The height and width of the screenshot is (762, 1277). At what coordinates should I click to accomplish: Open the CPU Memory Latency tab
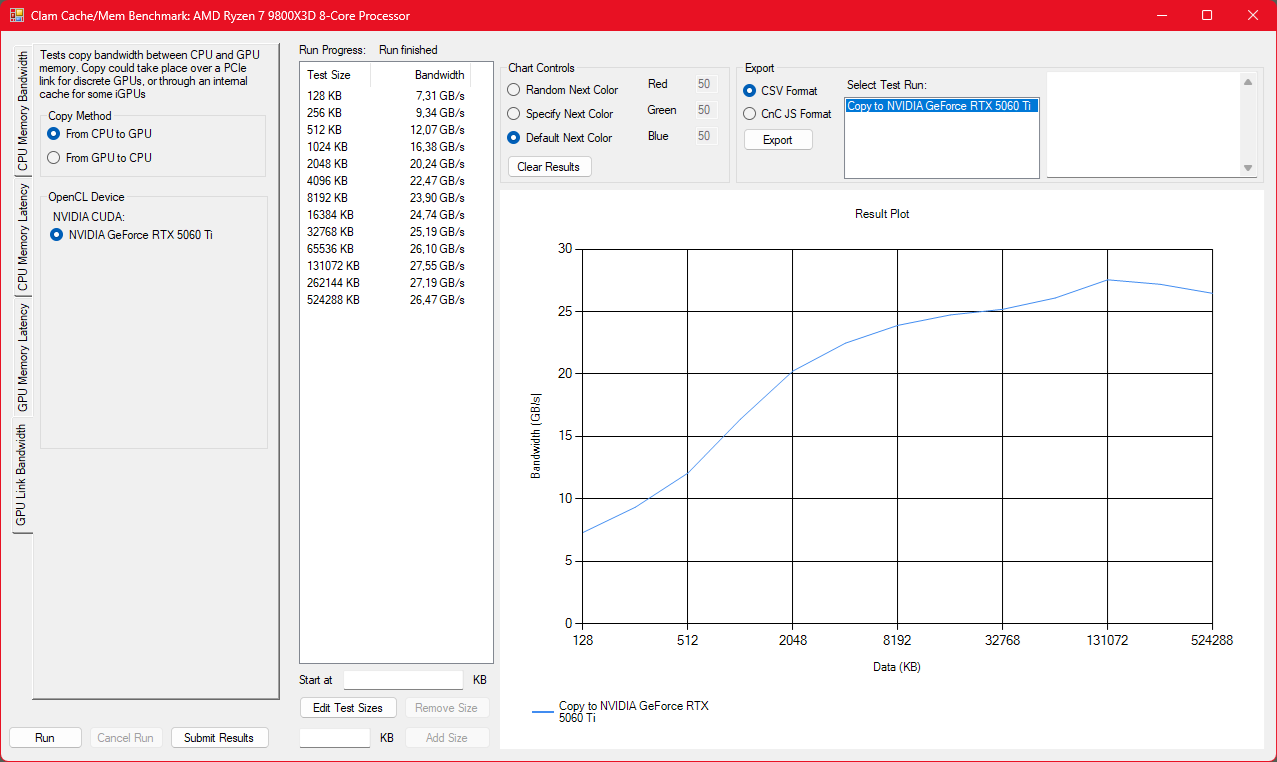pos(23,238)
